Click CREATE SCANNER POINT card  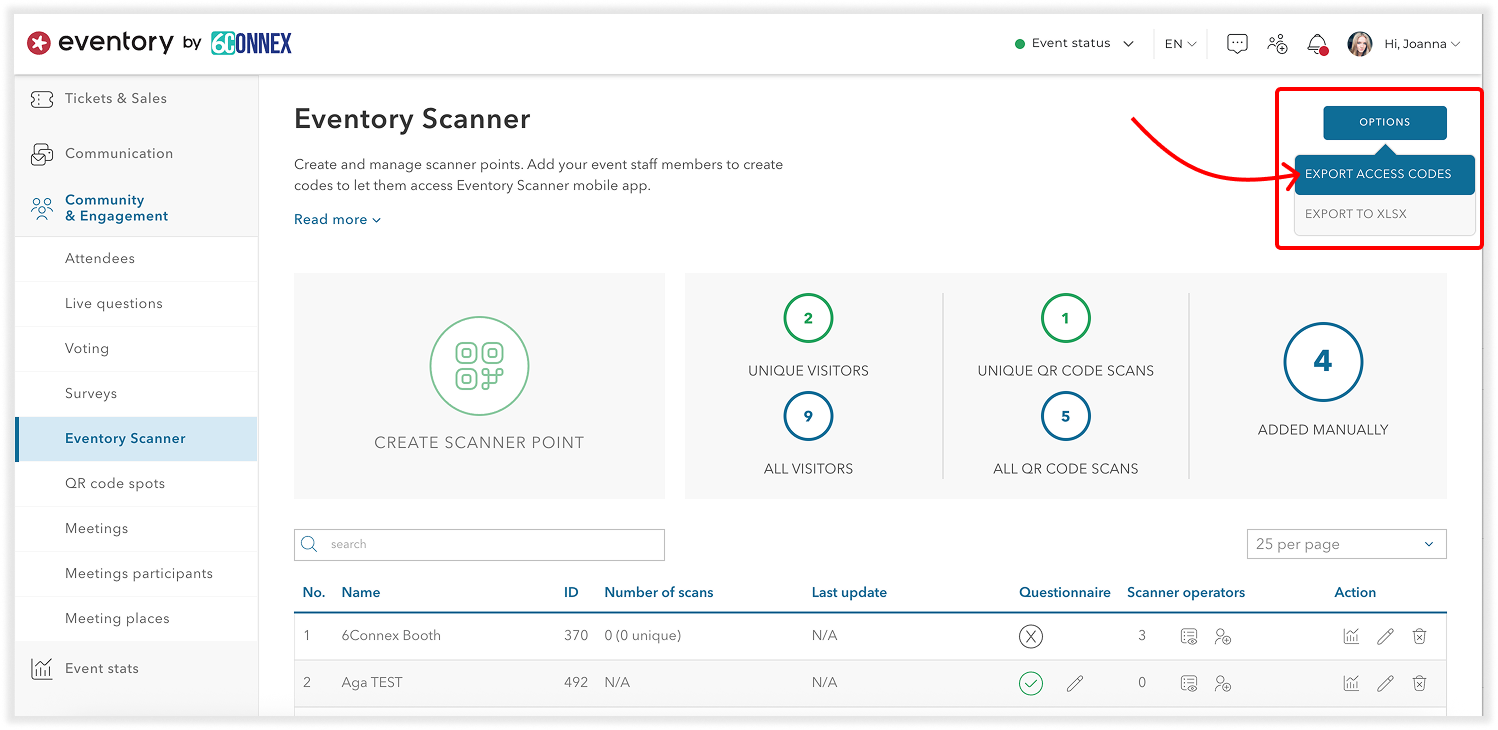pyautogui.click(x=479, y=386)
